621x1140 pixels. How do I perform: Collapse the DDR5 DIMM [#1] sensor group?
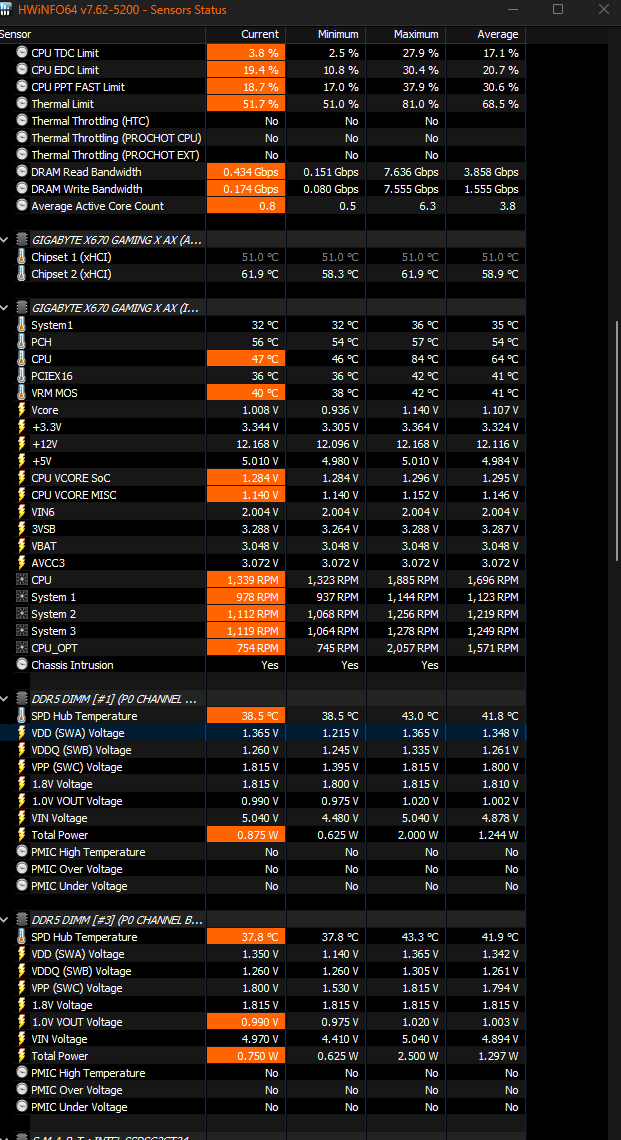4,699
